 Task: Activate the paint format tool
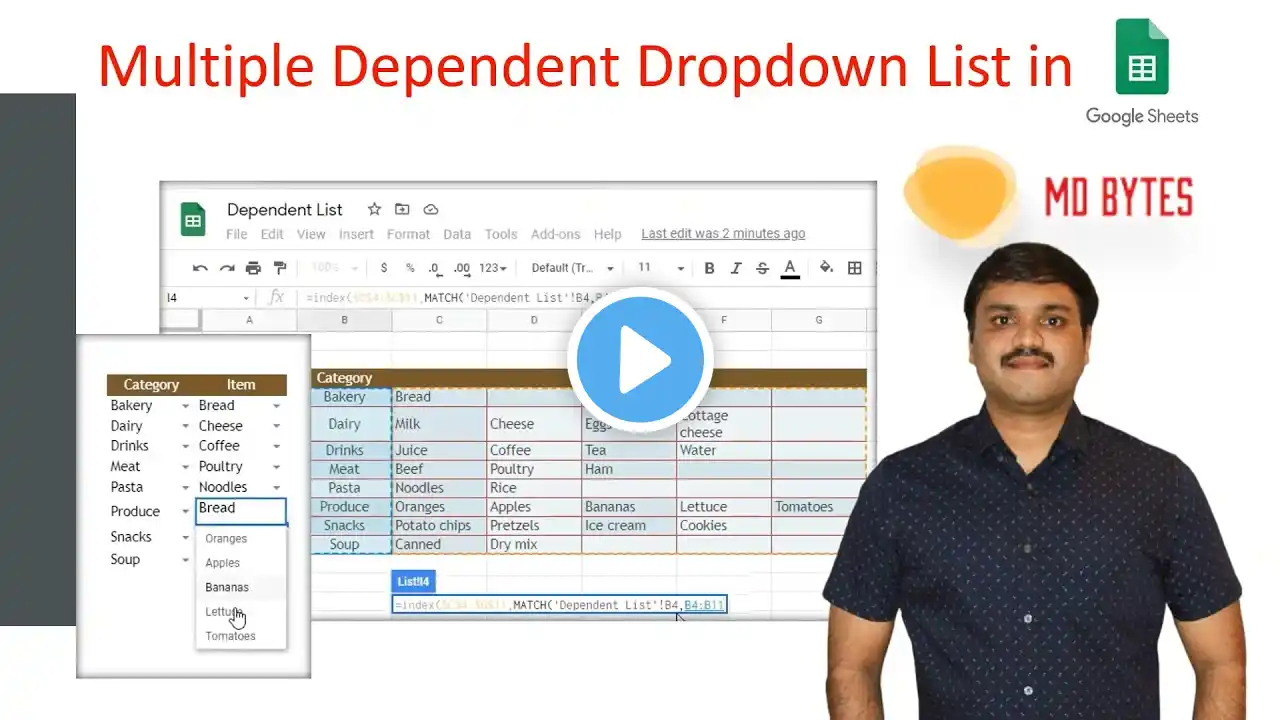pyautogui.click(x=280, y=268)
